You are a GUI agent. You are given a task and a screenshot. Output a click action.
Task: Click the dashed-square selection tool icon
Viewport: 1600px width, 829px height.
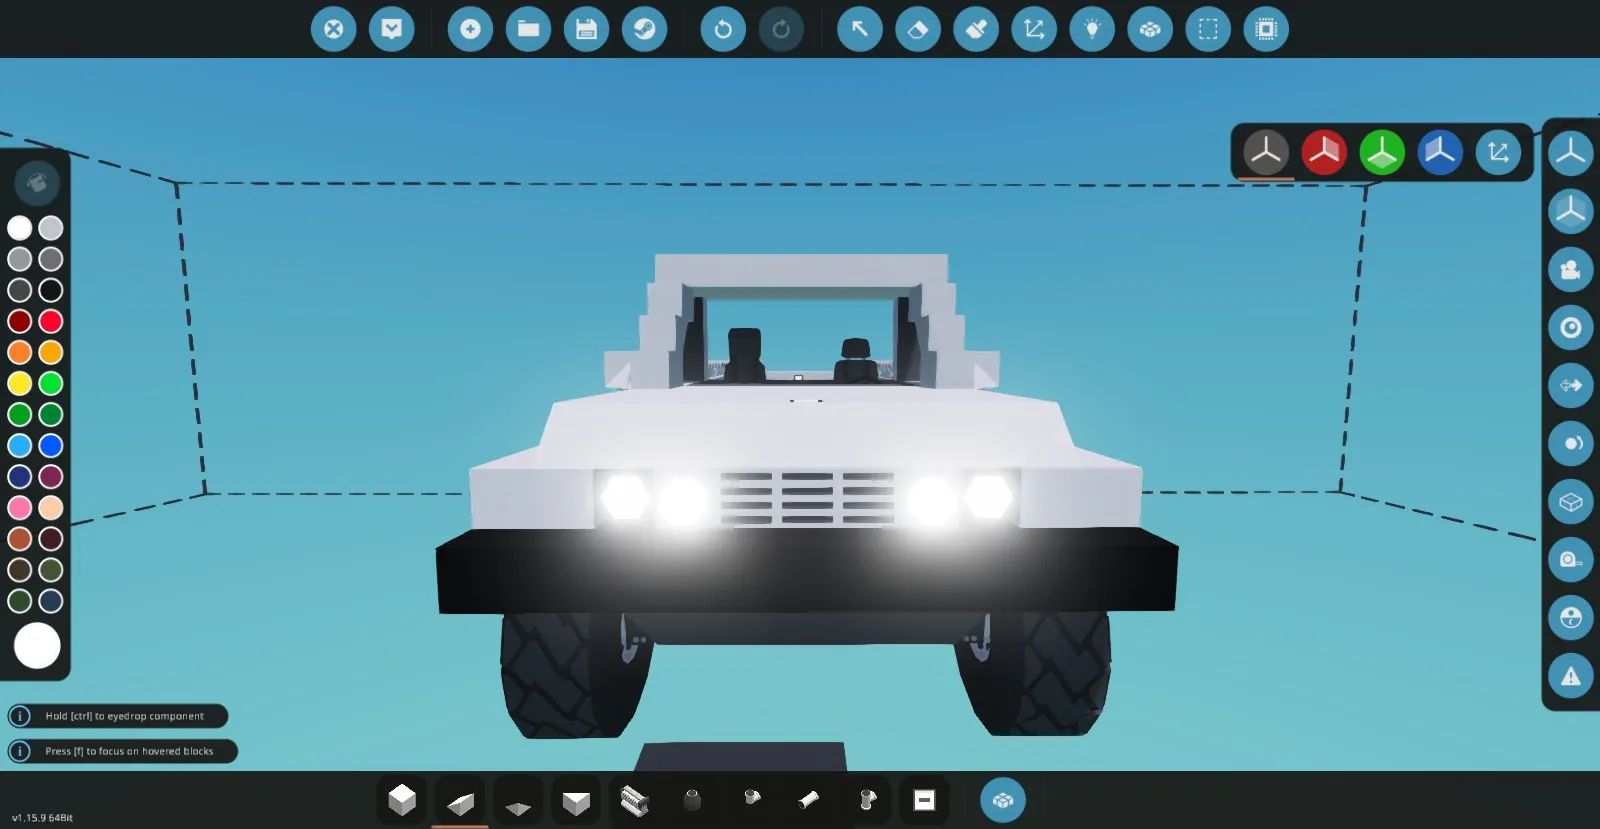(1208, 29)
